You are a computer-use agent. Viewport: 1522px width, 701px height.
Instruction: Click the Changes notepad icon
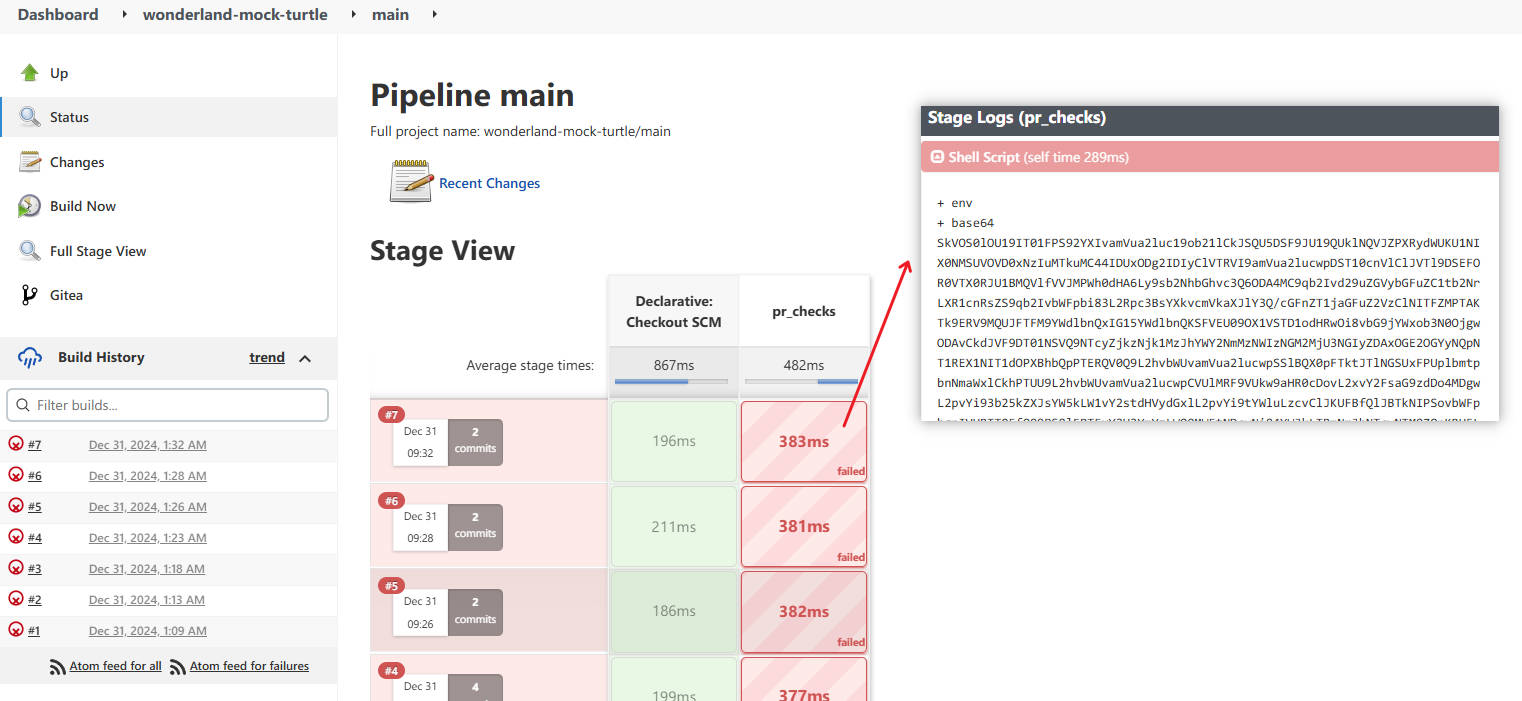pyautogui.click(x=30, y=161)
